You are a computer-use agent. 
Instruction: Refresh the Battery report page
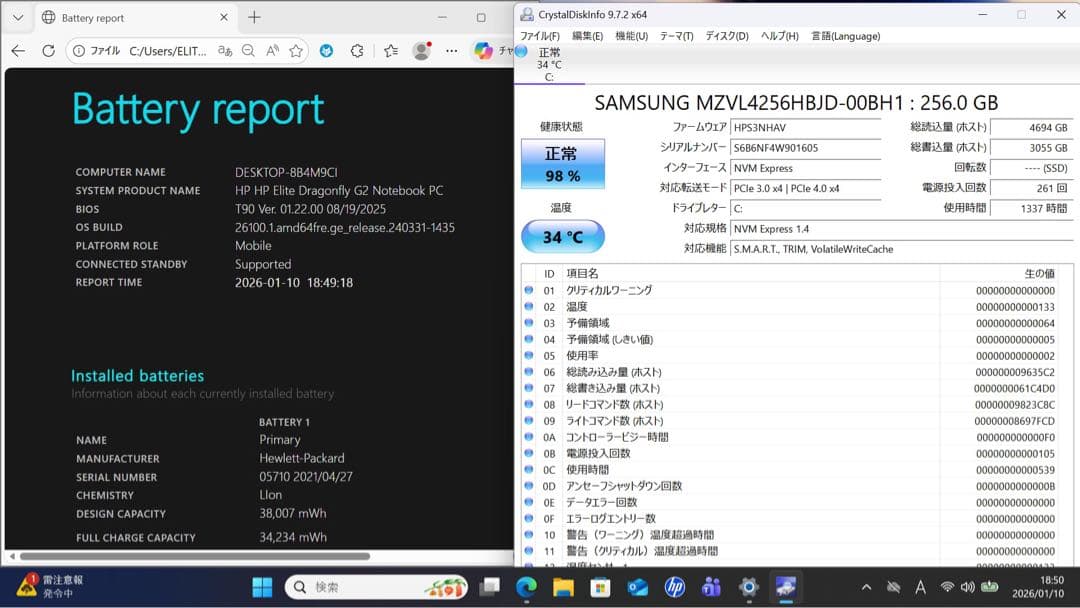[x=47, y=50]
